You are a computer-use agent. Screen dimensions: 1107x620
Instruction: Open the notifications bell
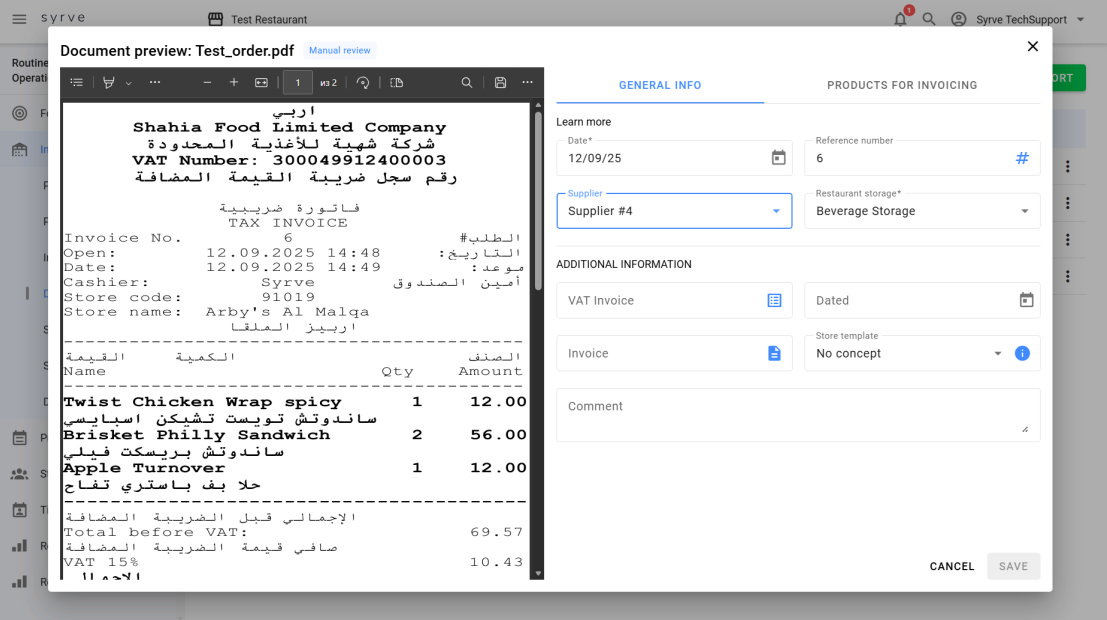[x=900, y=19]
